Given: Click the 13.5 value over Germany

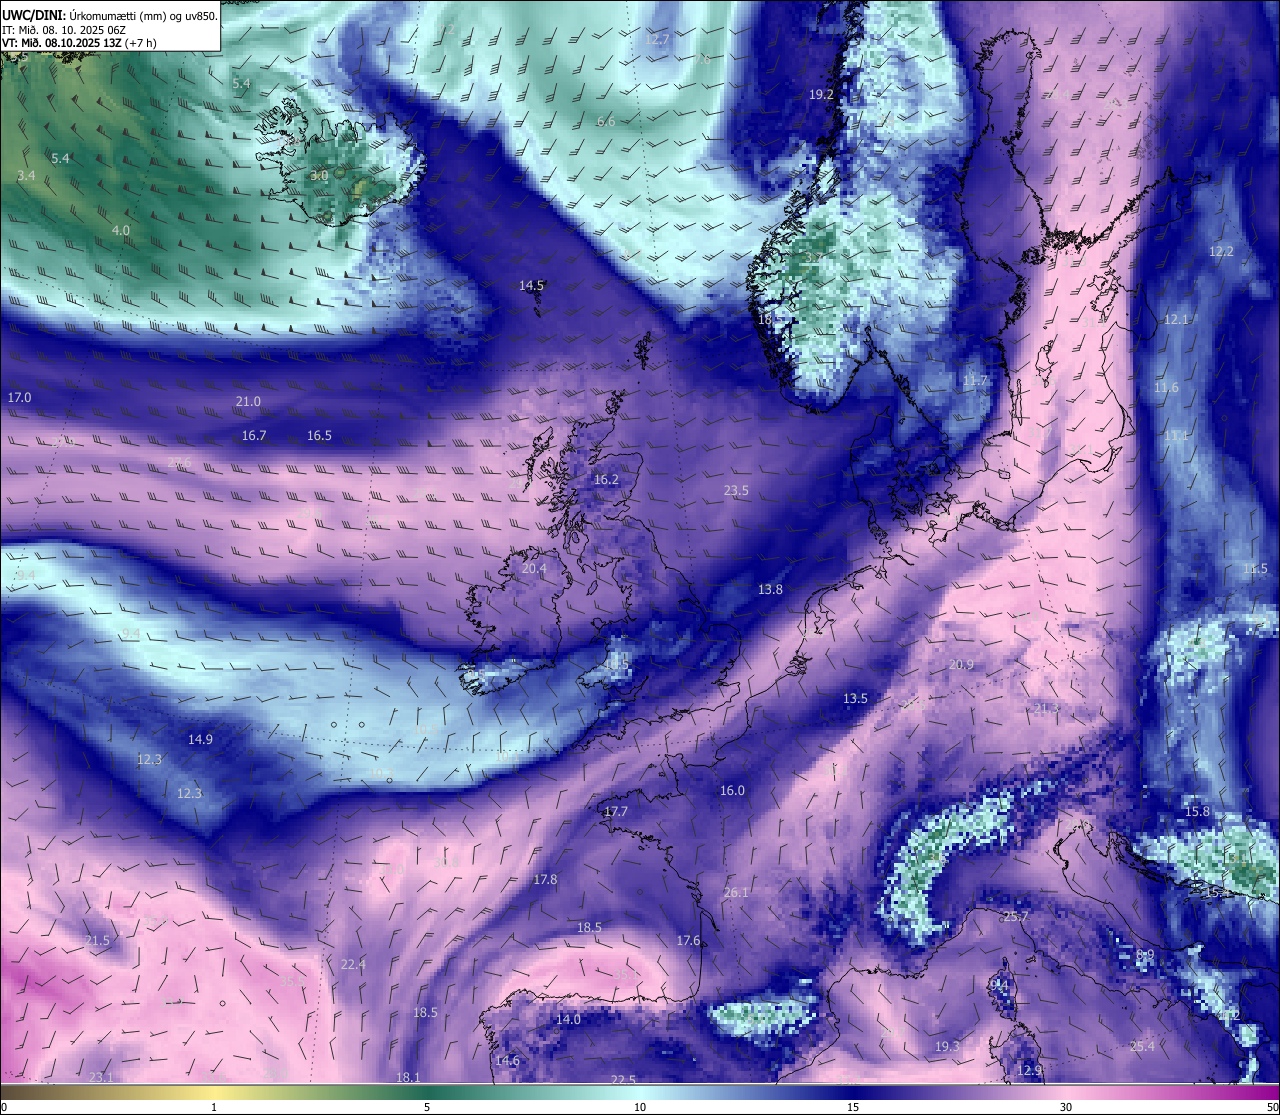Looking at the screenshot, I should [x=855, y=698].
